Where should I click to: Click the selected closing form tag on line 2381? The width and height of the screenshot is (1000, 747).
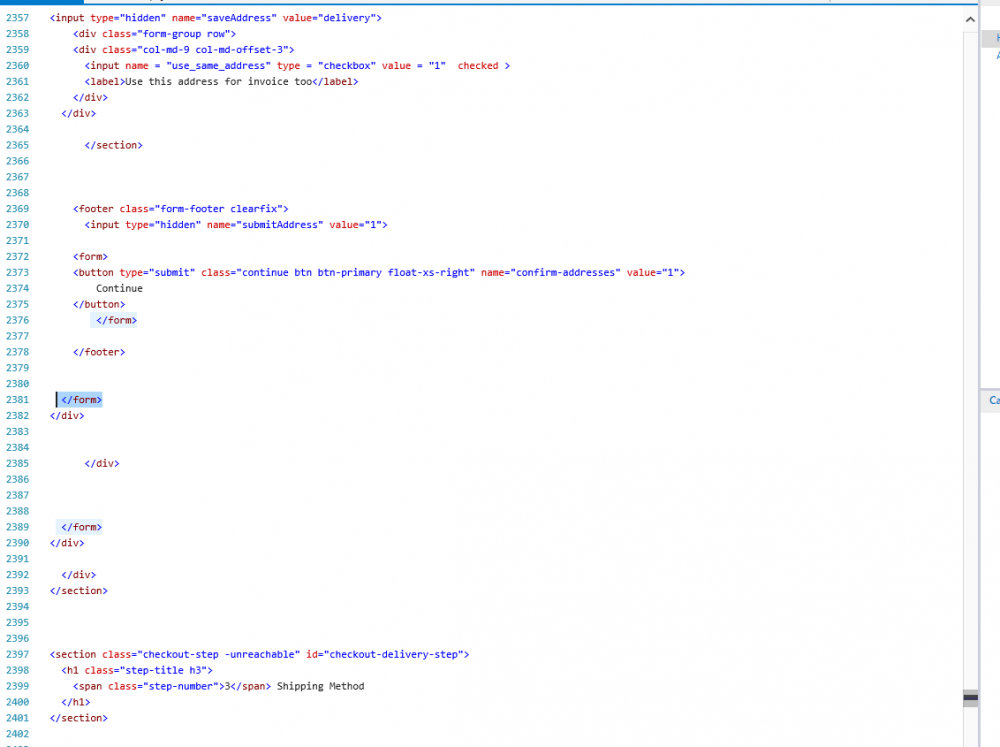(82, 400)
